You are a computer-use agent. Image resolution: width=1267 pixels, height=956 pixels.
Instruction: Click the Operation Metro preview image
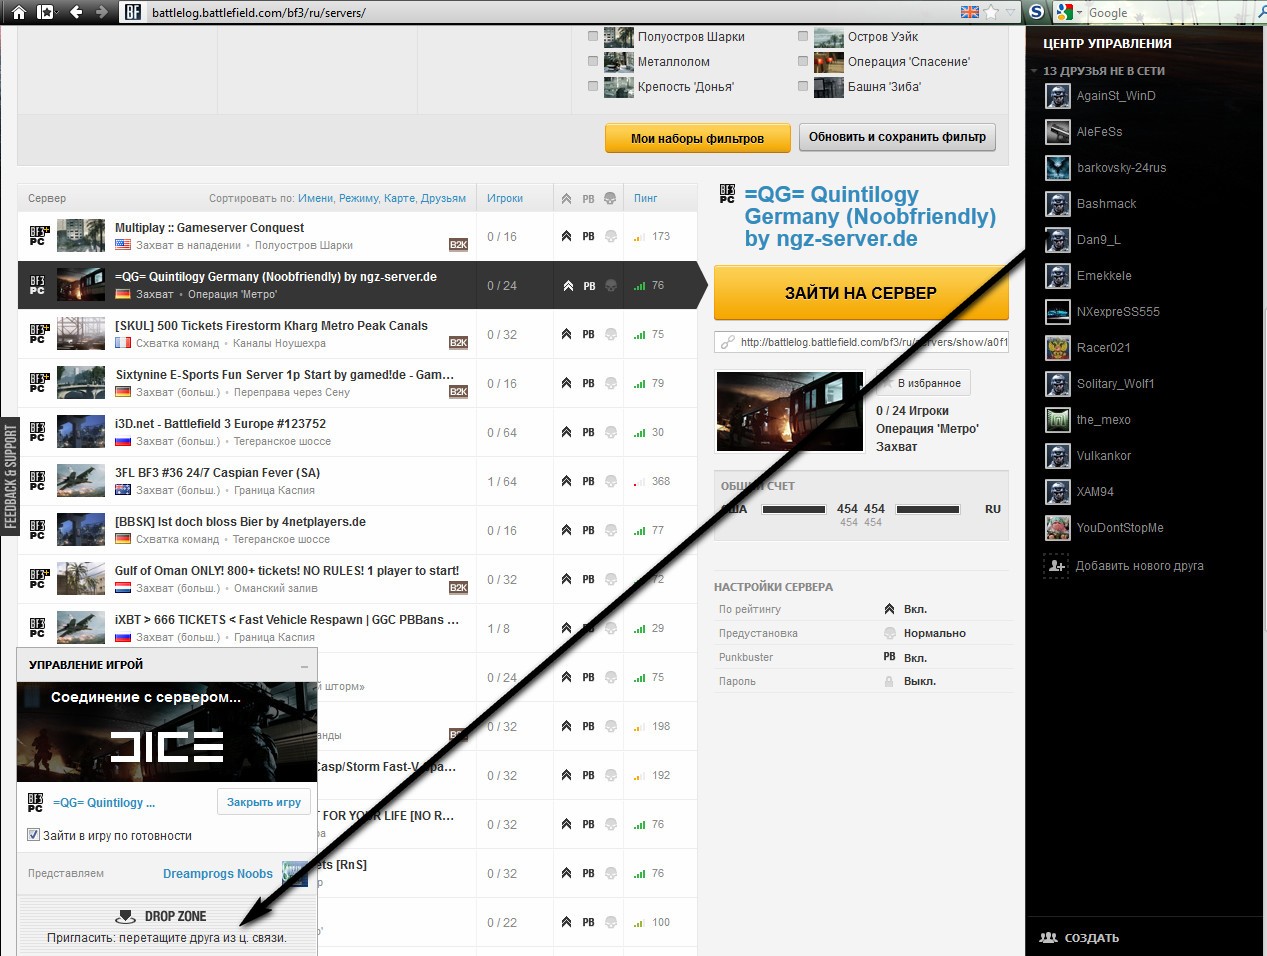789,411
